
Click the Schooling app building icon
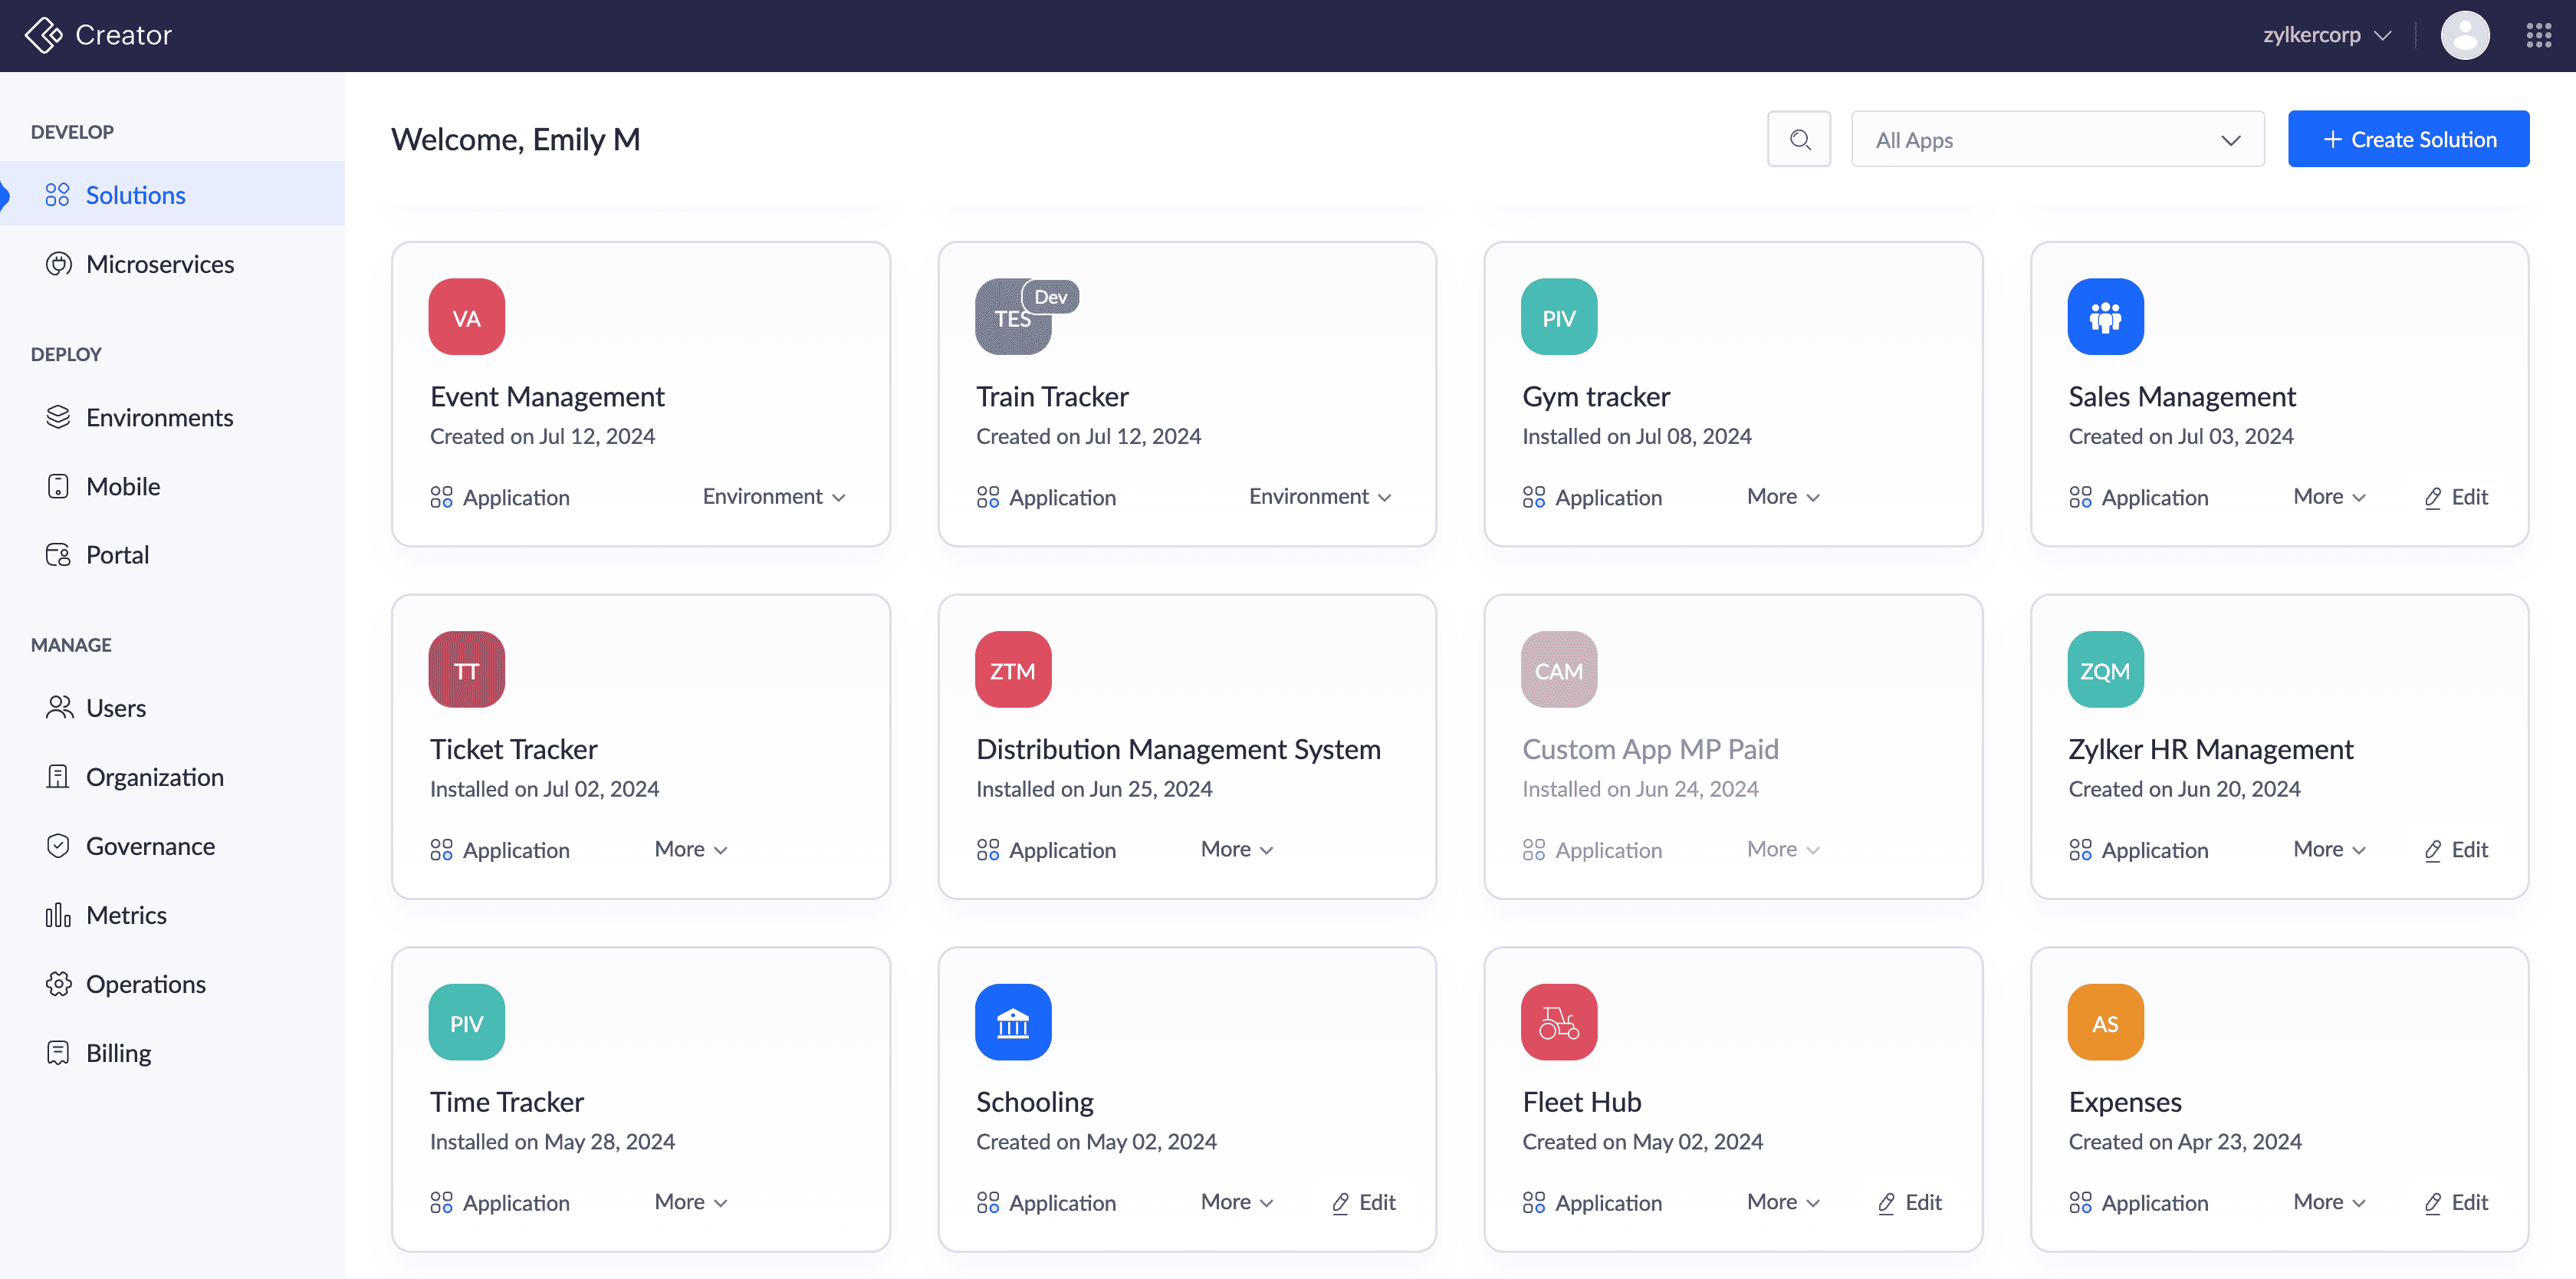pyautogui.click(x=1012, y=1022)
